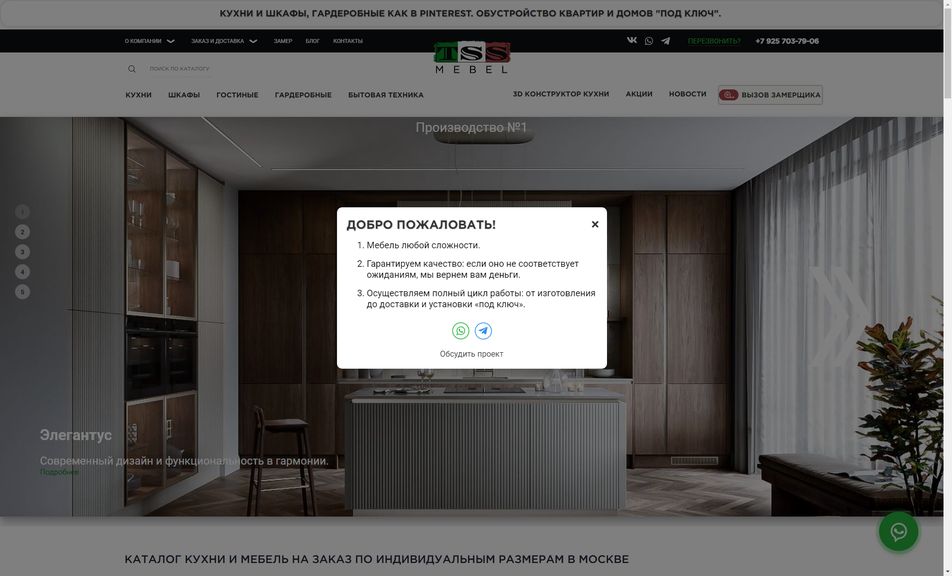Open the Новости page
The image size is (952, 576).
tap(688, 94)
